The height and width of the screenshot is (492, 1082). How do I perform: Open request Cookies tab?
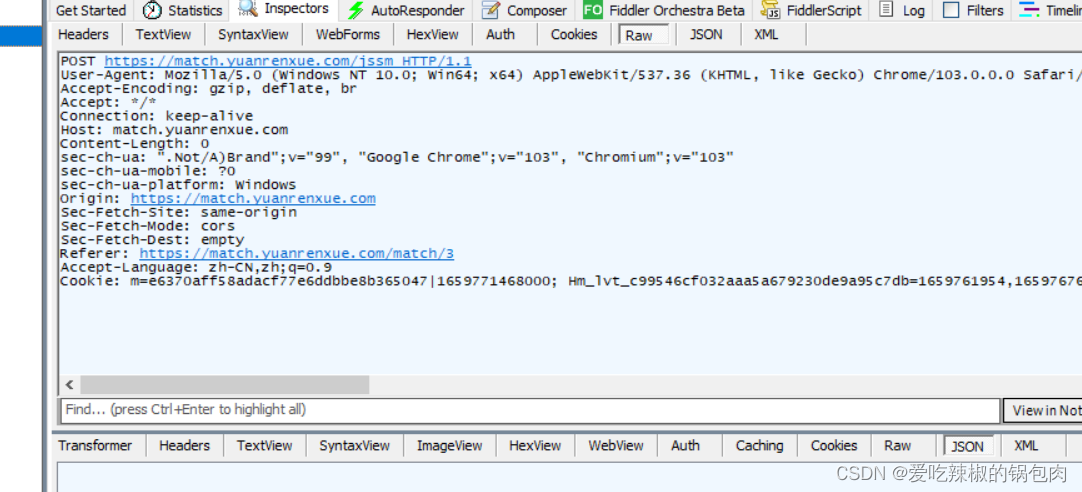574,35
